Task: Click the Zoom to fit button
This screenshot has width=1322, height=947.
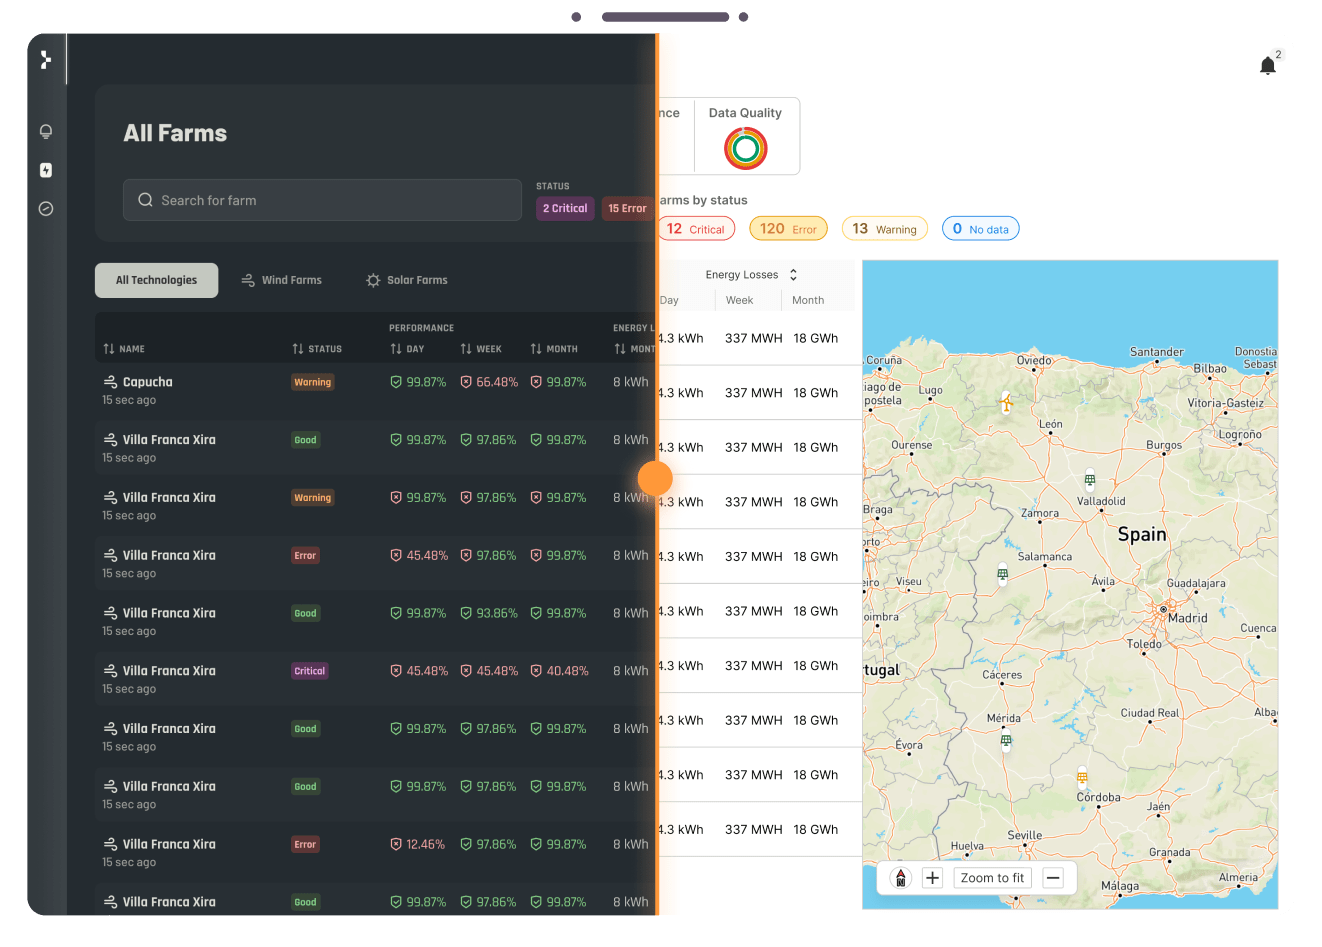Action: 992,878
